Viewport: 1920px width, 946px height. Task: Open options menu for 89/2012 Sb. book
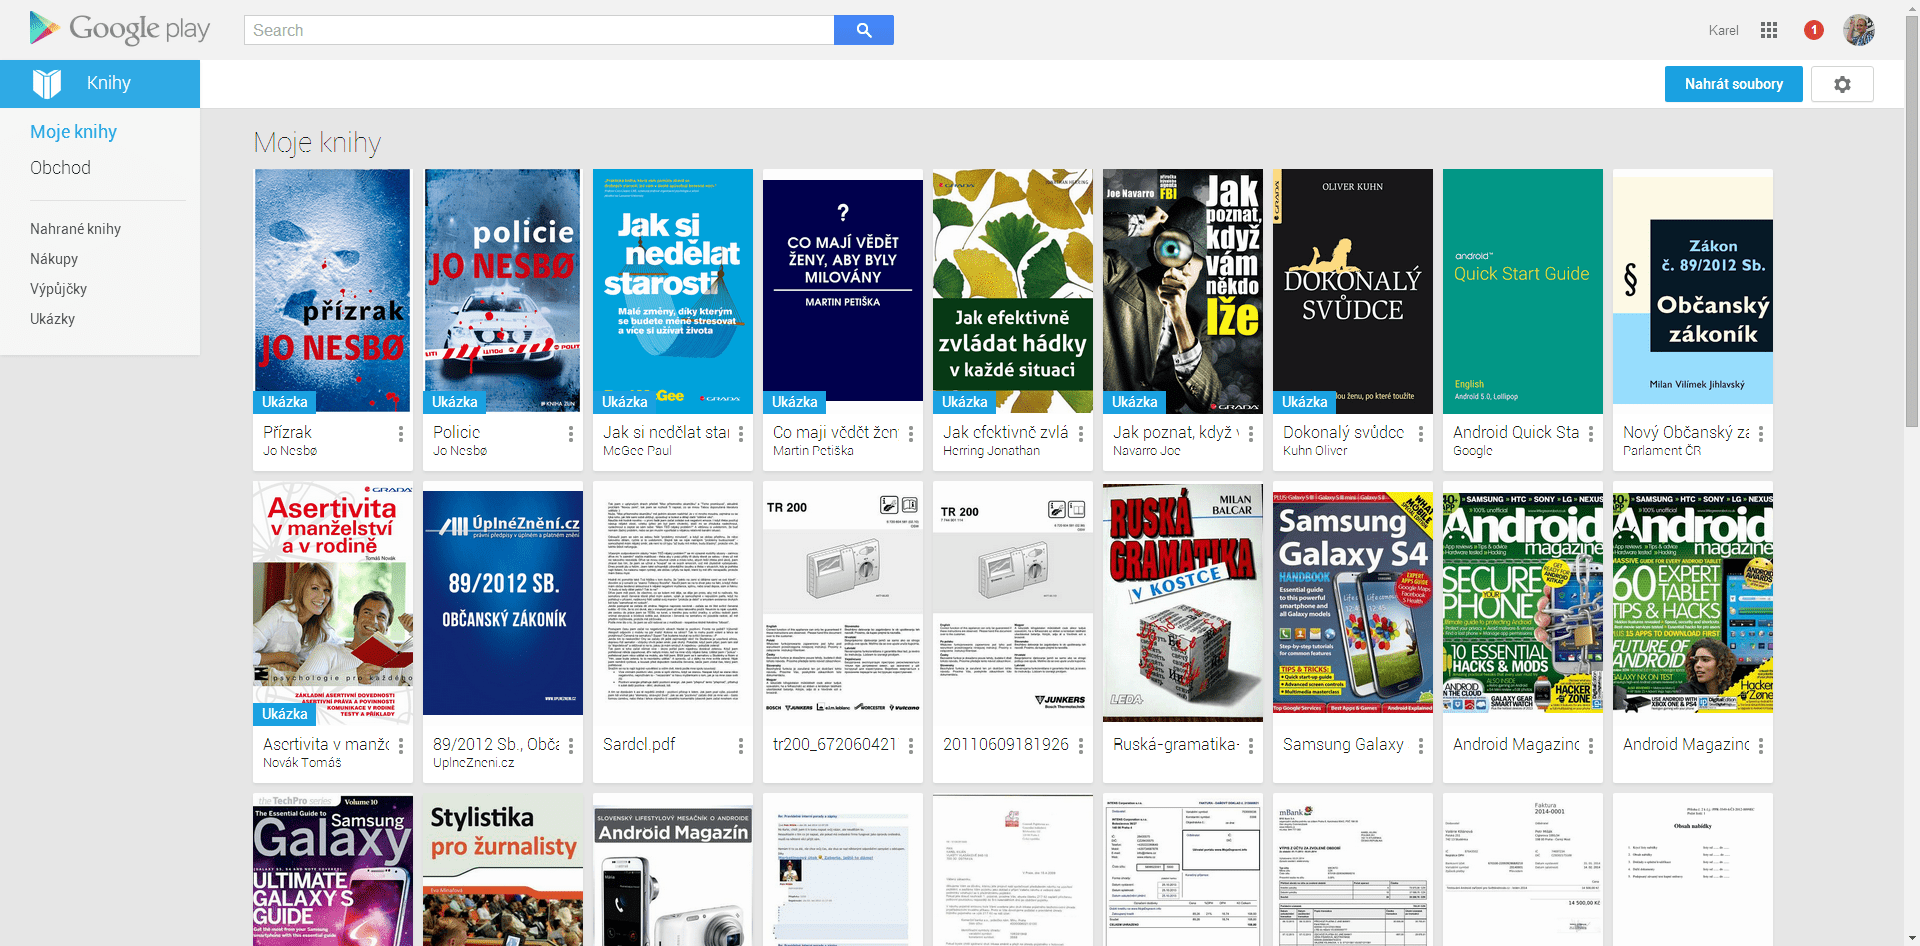571,746
